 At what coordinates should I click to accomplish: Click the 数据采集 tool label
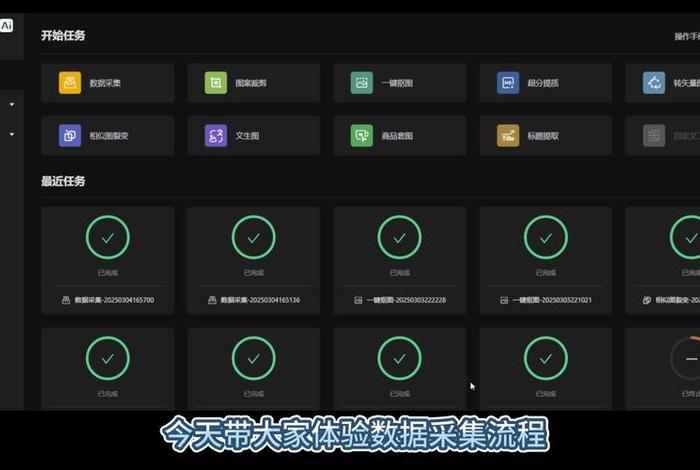[105, 83]
